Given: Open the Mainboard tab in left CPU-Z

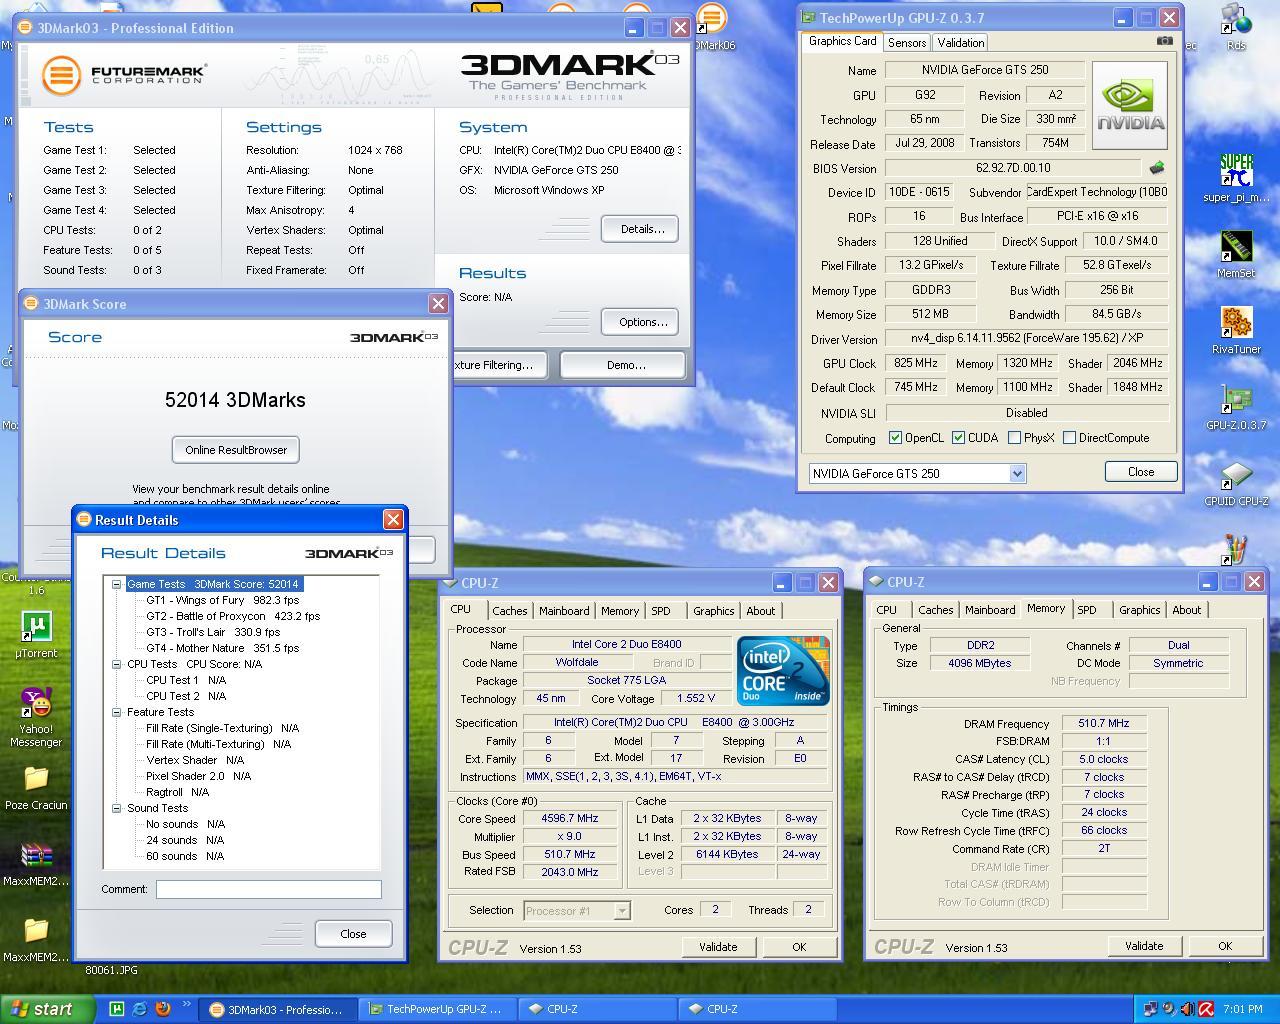Looking at the screenshot, I should tap(564, 611).
